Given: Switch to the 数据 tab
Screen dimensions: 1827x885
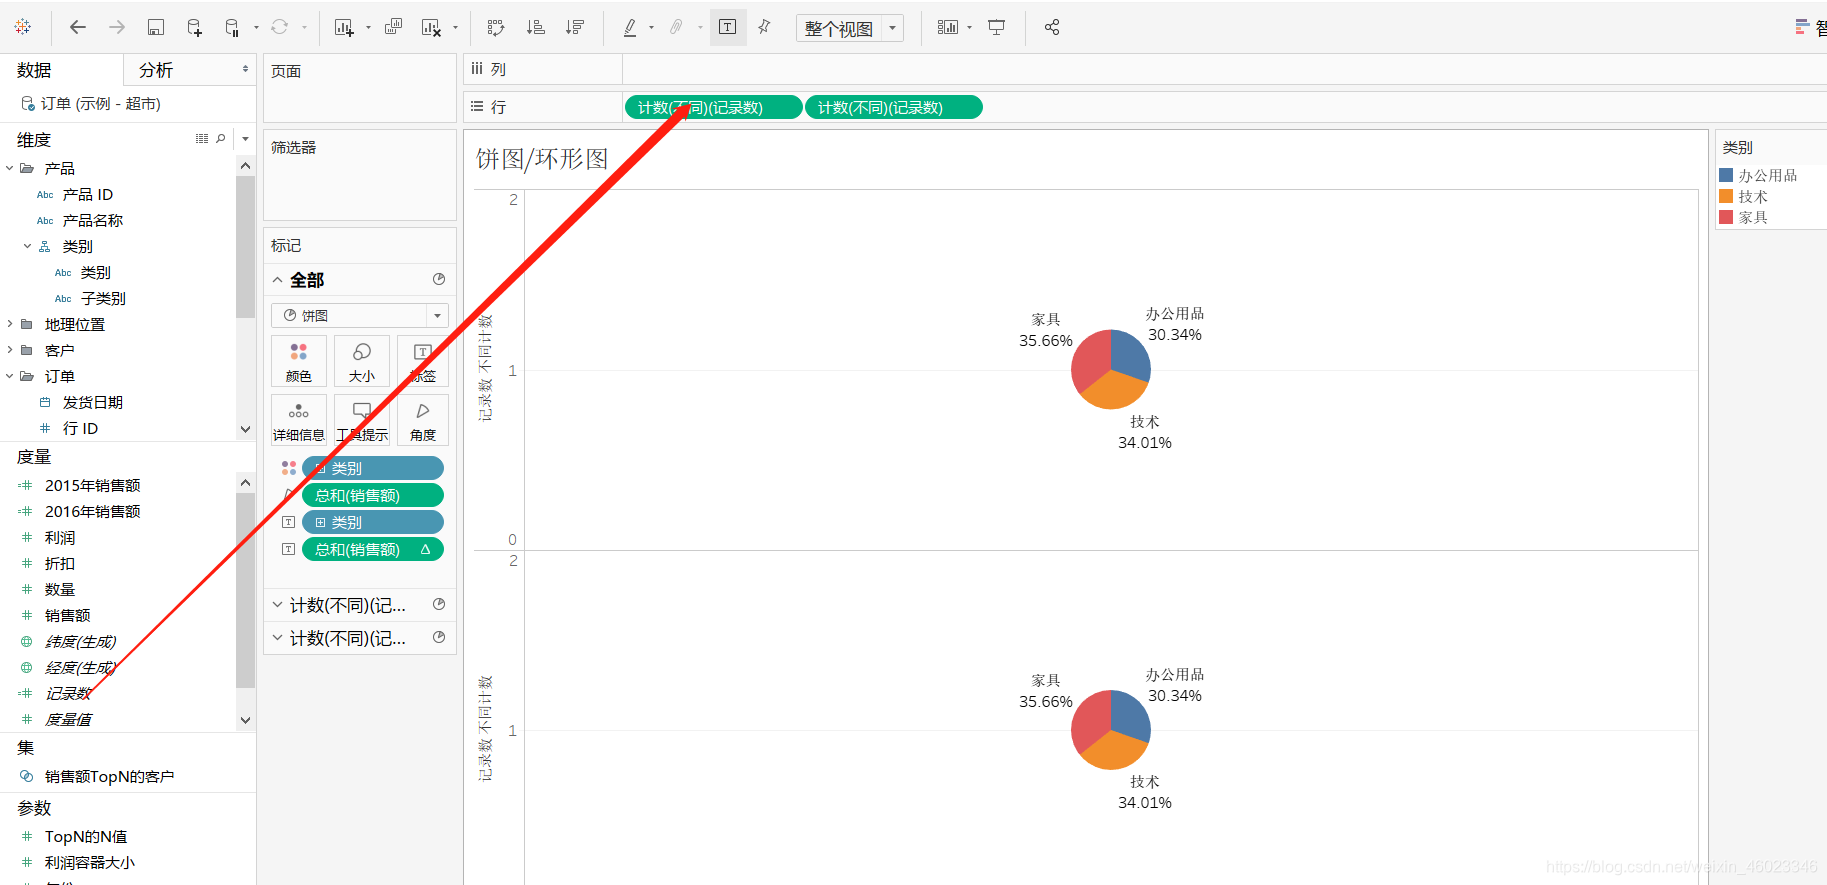Looking at the screenshot, I should [34, 70].
